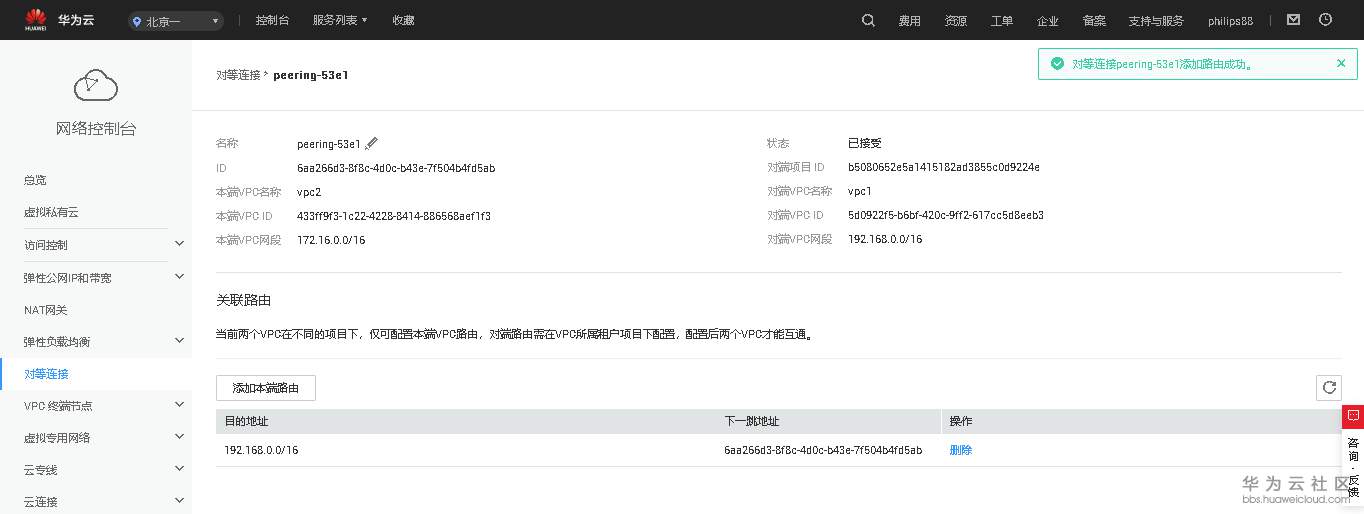1364x514 pixels.
Task: Click peer VPC name vpc1
Action: tap(860, 191)
